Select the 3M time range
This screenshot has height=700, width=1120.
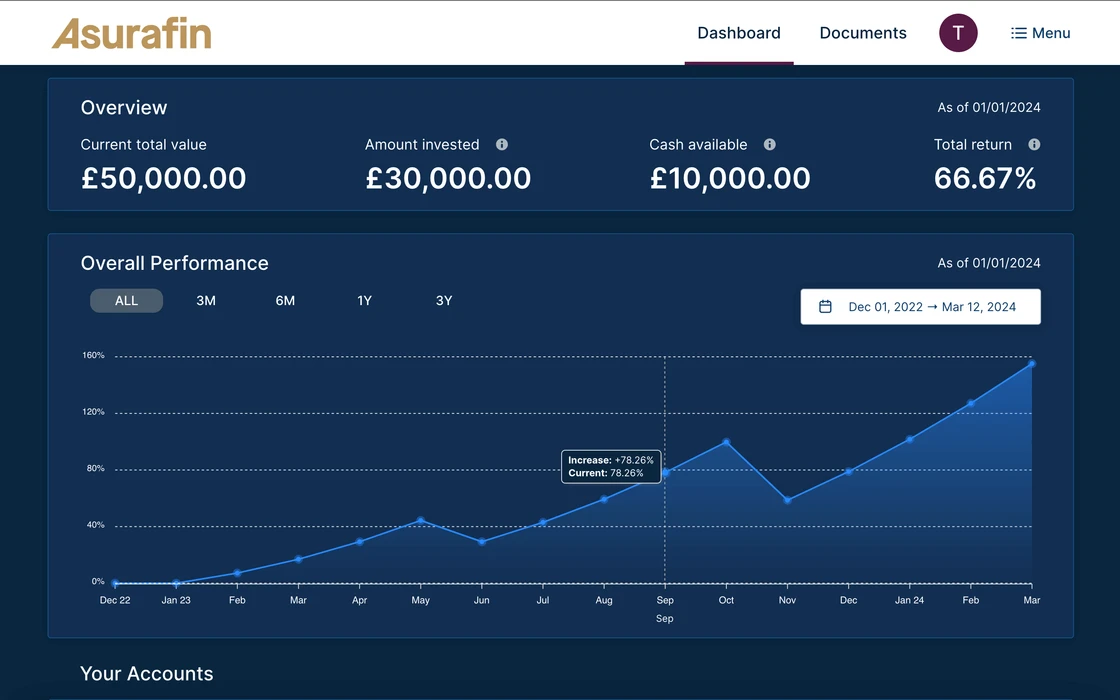click(206, 301)
